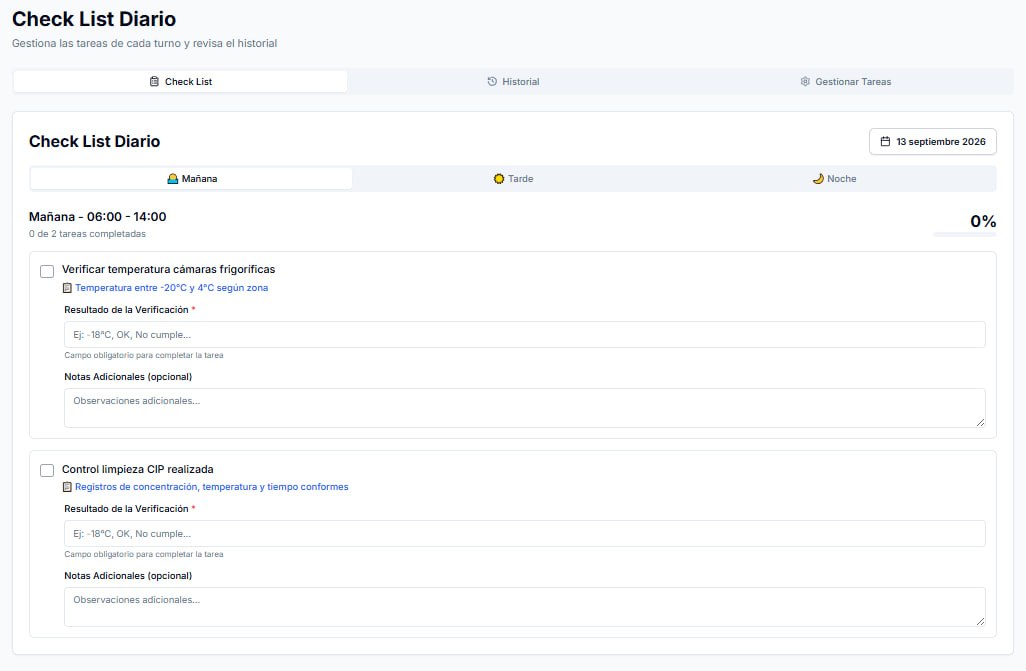
Task: Click the sun icon beside Tarde
Action: click(499, 179)
